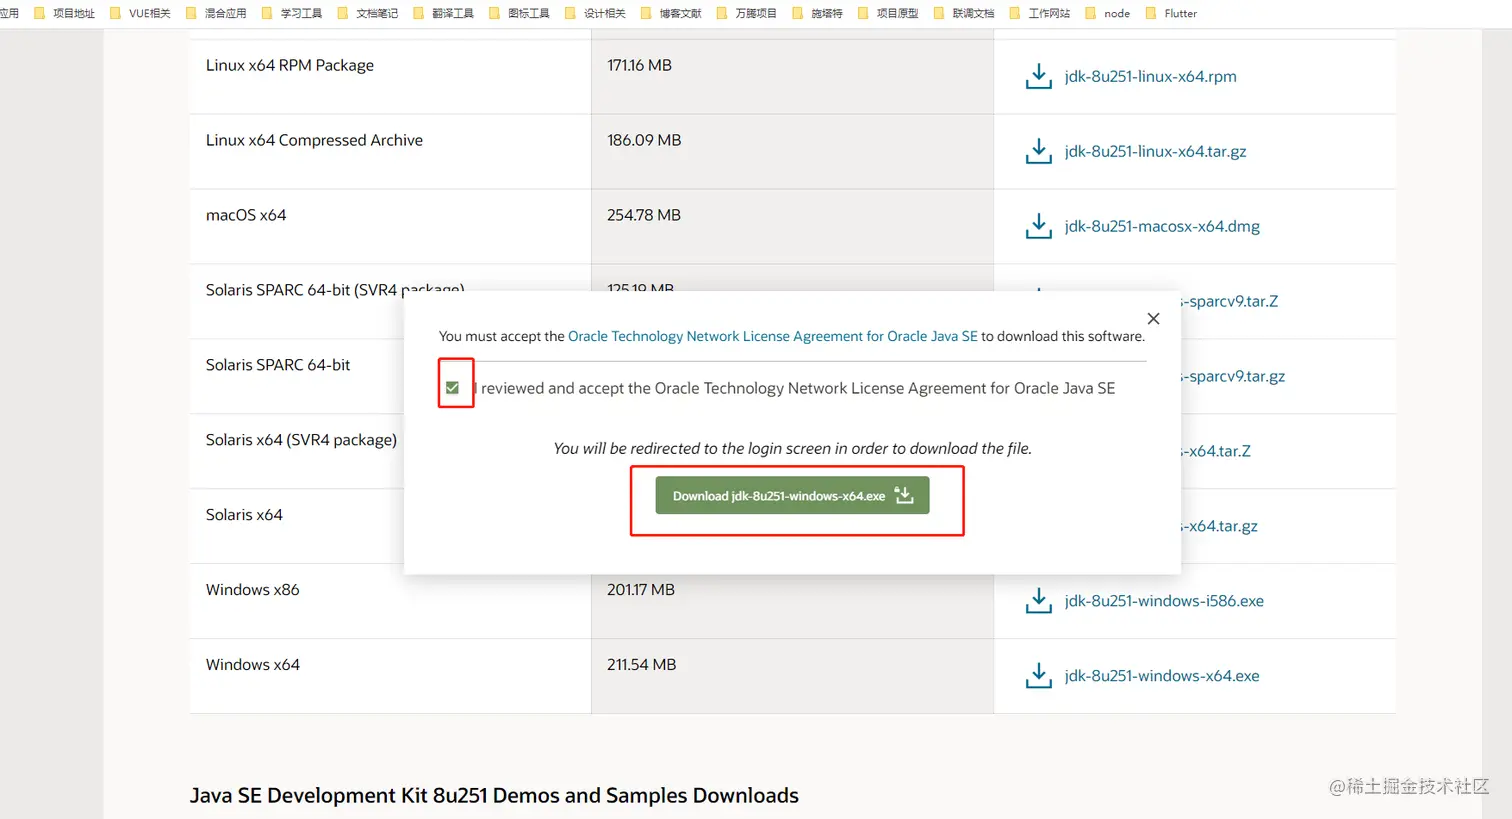Screen dimensions: 1512x819
Task: Click the download icon beside jdk-8u251-windows-x64.exe
Action: [x=1039, y=676]
